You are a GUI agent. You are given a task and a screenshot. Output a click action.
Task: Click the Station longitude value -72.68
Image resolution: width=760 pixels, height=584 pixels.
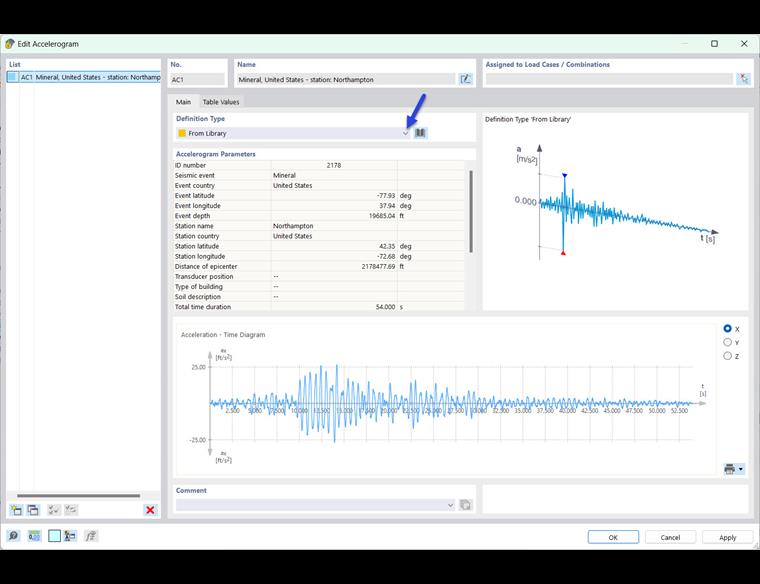click(386, 256)
